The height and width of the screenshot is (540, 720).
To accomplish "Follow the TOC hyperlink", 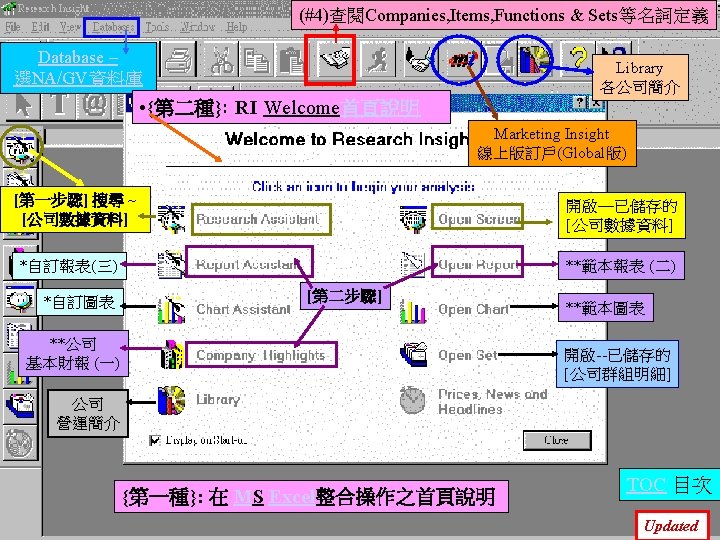I will (x=646, y=485).
